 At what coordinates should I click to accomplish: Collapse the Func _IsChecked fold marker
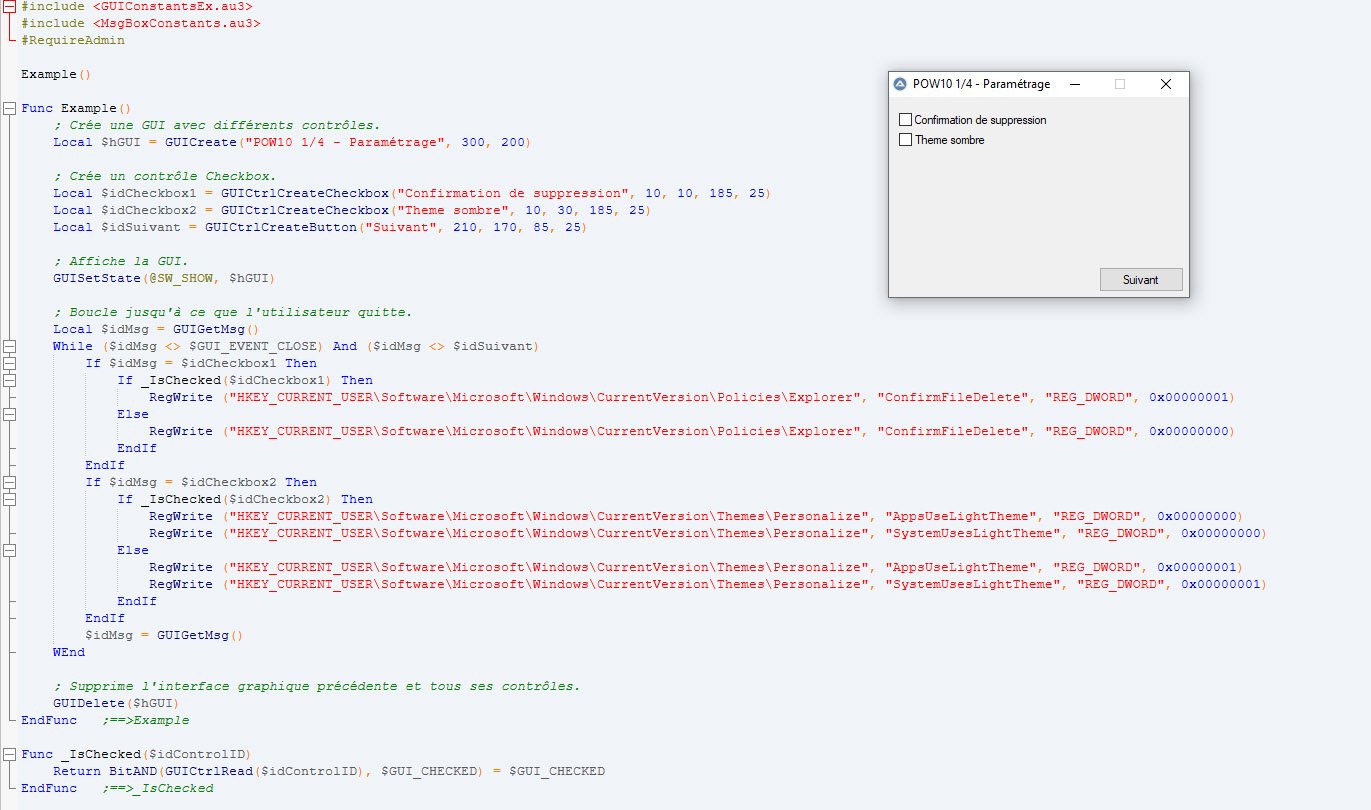tap(10, 754)
